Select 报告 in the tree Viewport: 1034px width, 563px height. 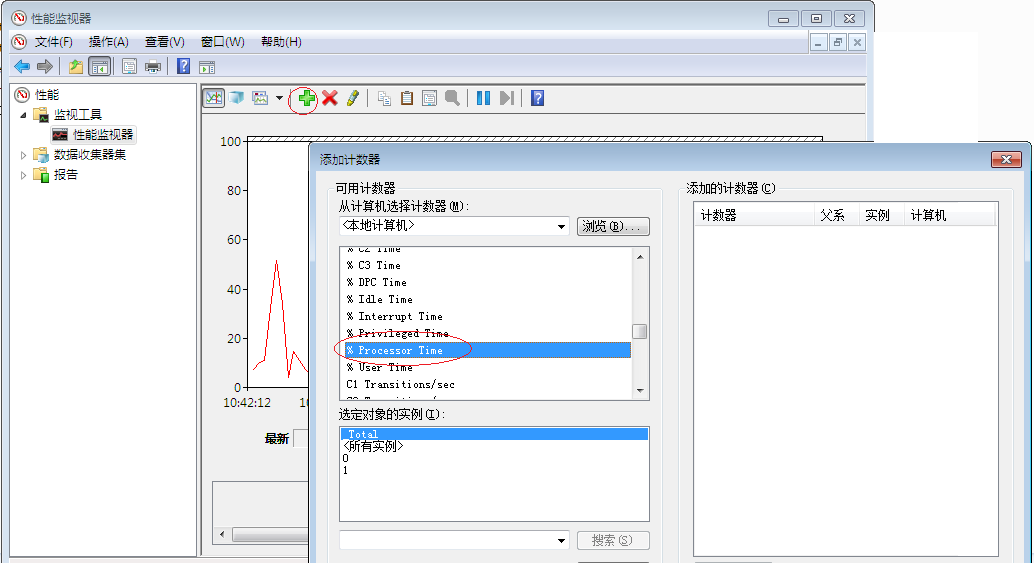[x=65, y=175]
